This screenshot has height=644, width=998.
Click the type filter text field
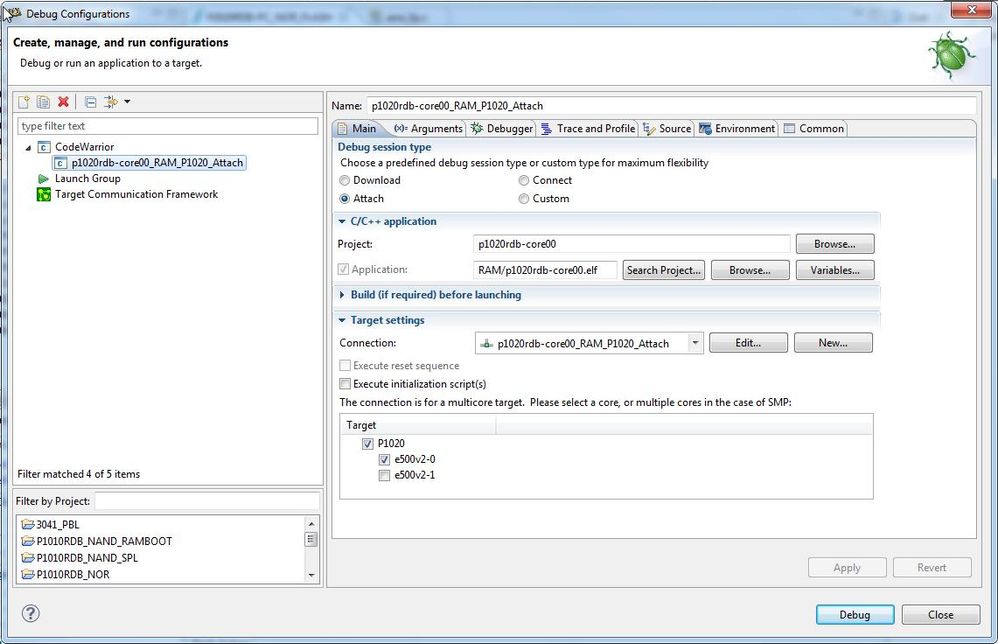(x=167, y=126)
